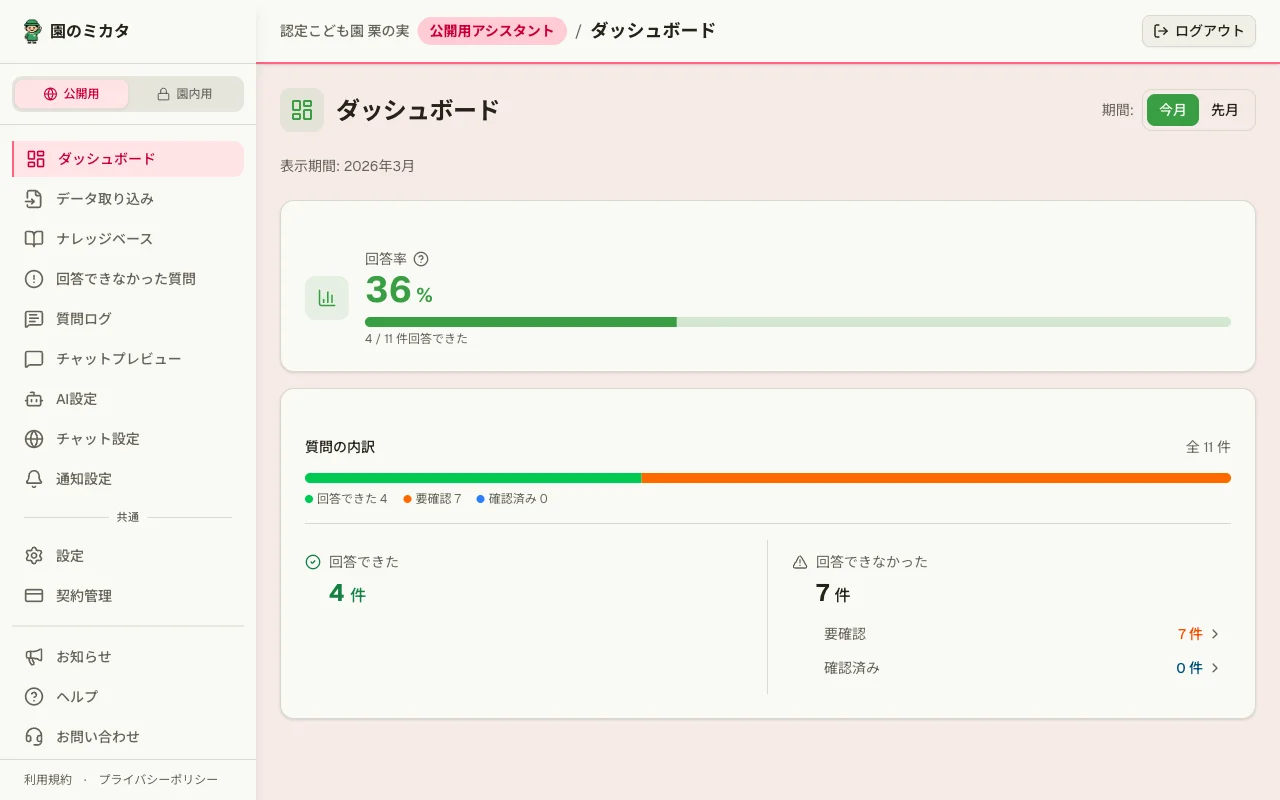Open the データ取り込み page
The height and width of the screenshot is (800, 1280).
[103, 199]
